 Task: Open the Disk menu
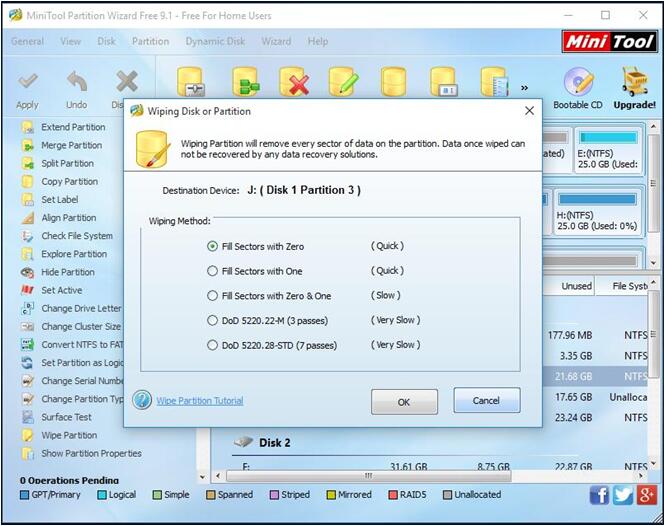[106, 42]
